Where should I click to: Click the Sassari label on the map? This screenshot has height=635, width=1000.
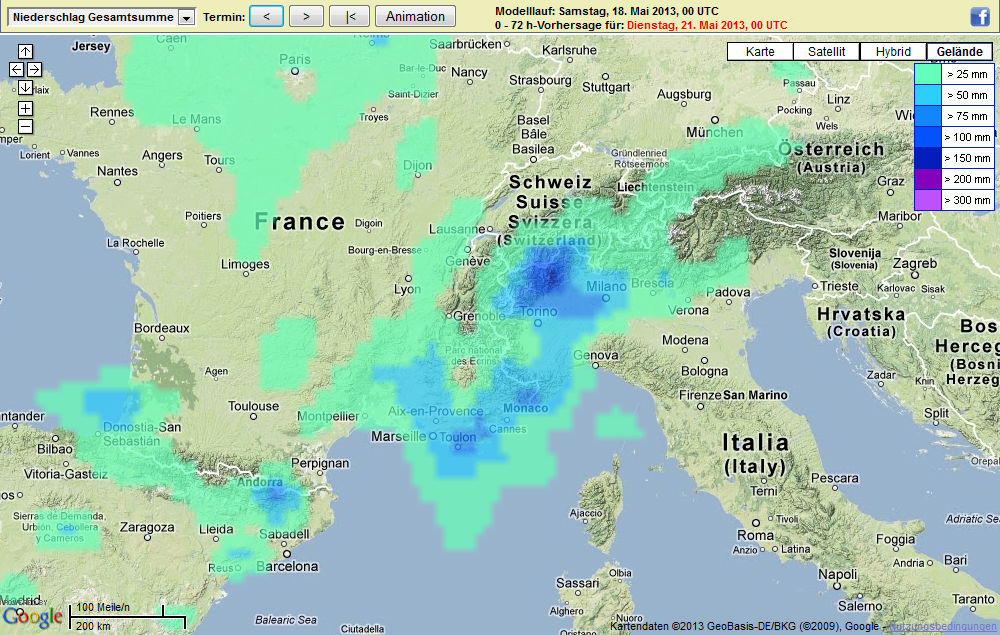[x=577, y=583]
